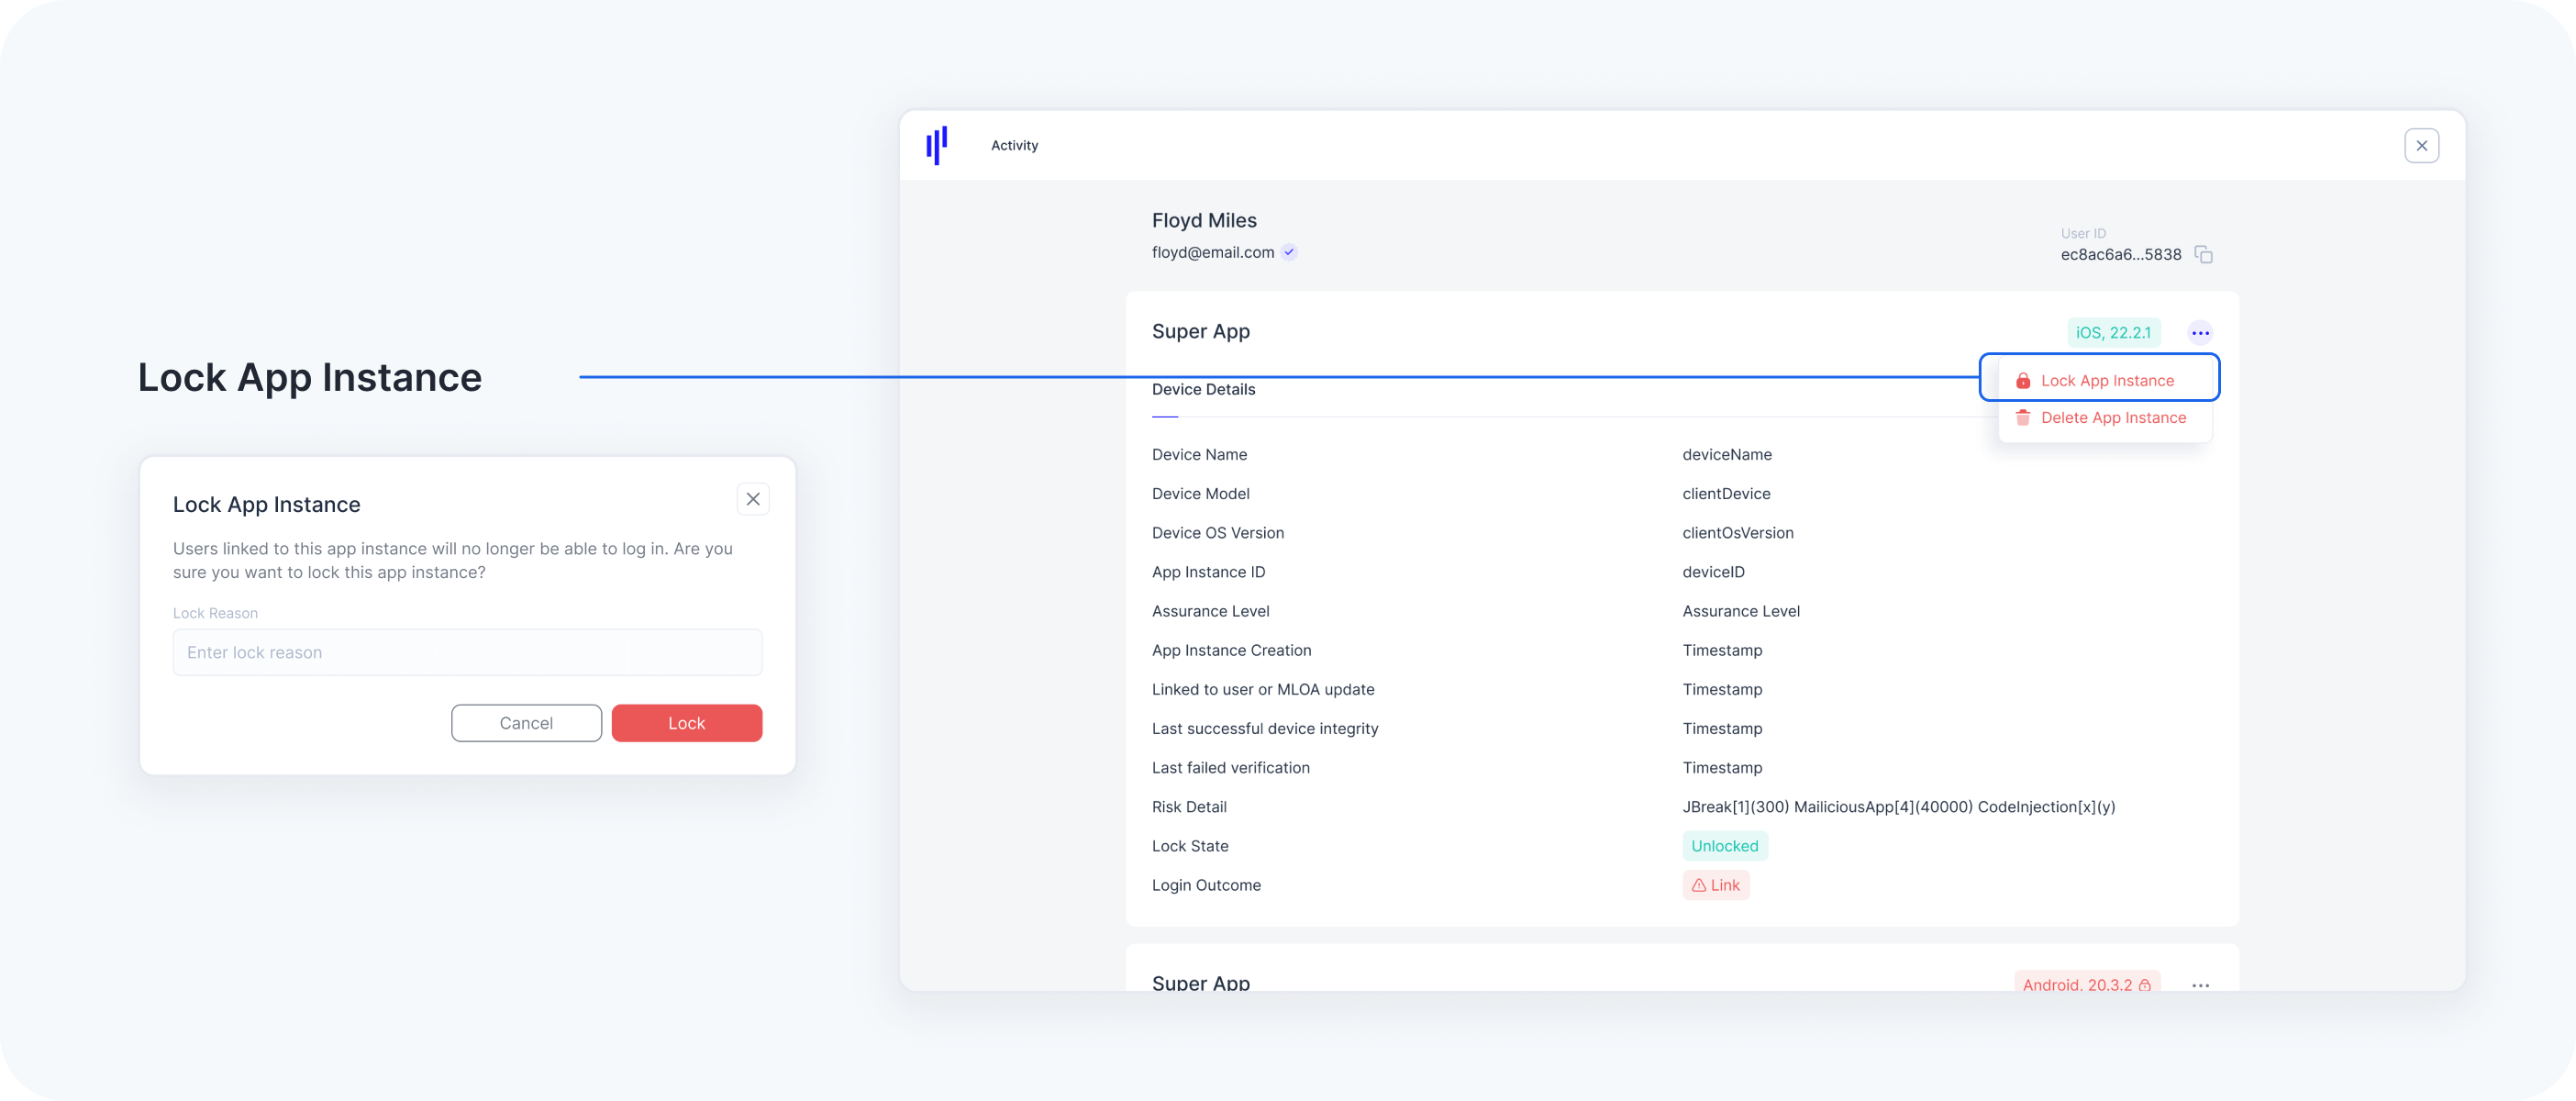Open the Android Super App three-dot menu
This screenshot has height=1101, width=2576.
(2200, 984)
